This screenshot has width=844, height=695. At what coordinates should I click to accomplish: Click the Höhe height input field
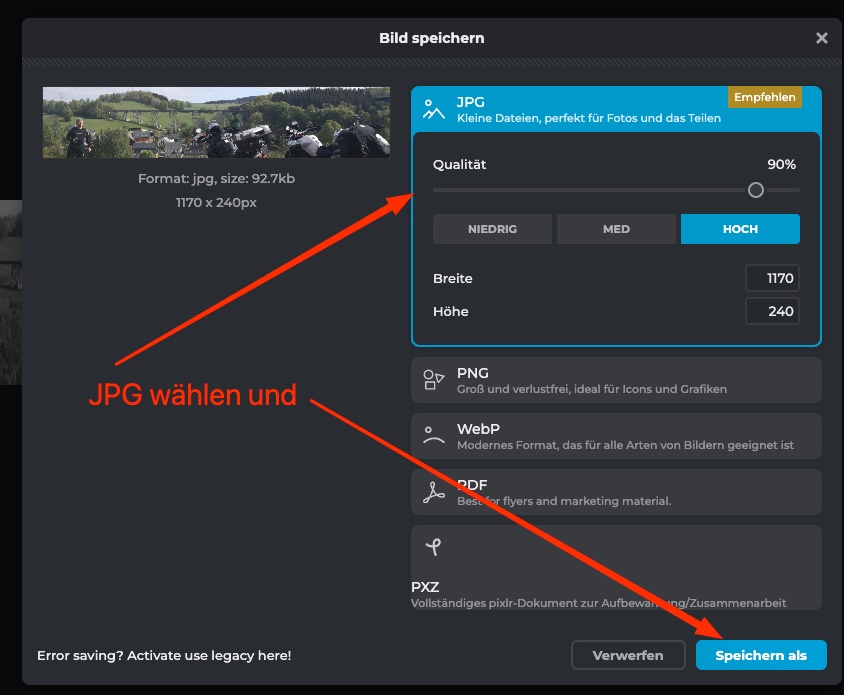click(772, 311)
